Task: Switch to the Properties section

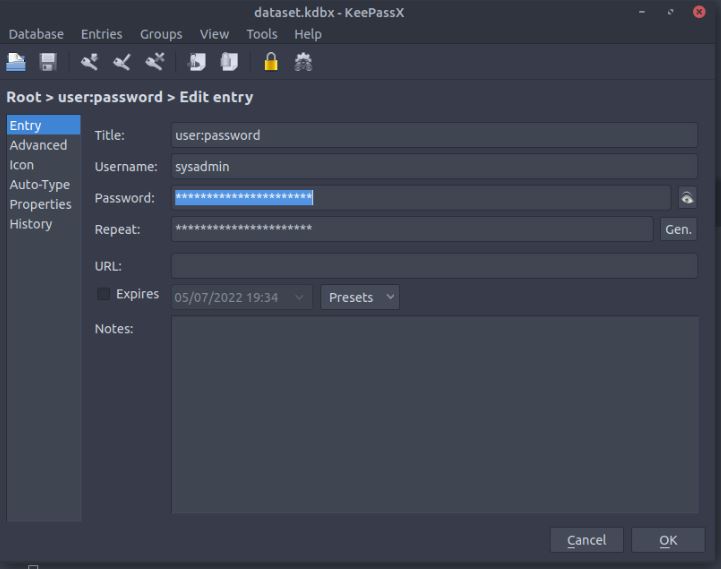Action: pos(44,204)
